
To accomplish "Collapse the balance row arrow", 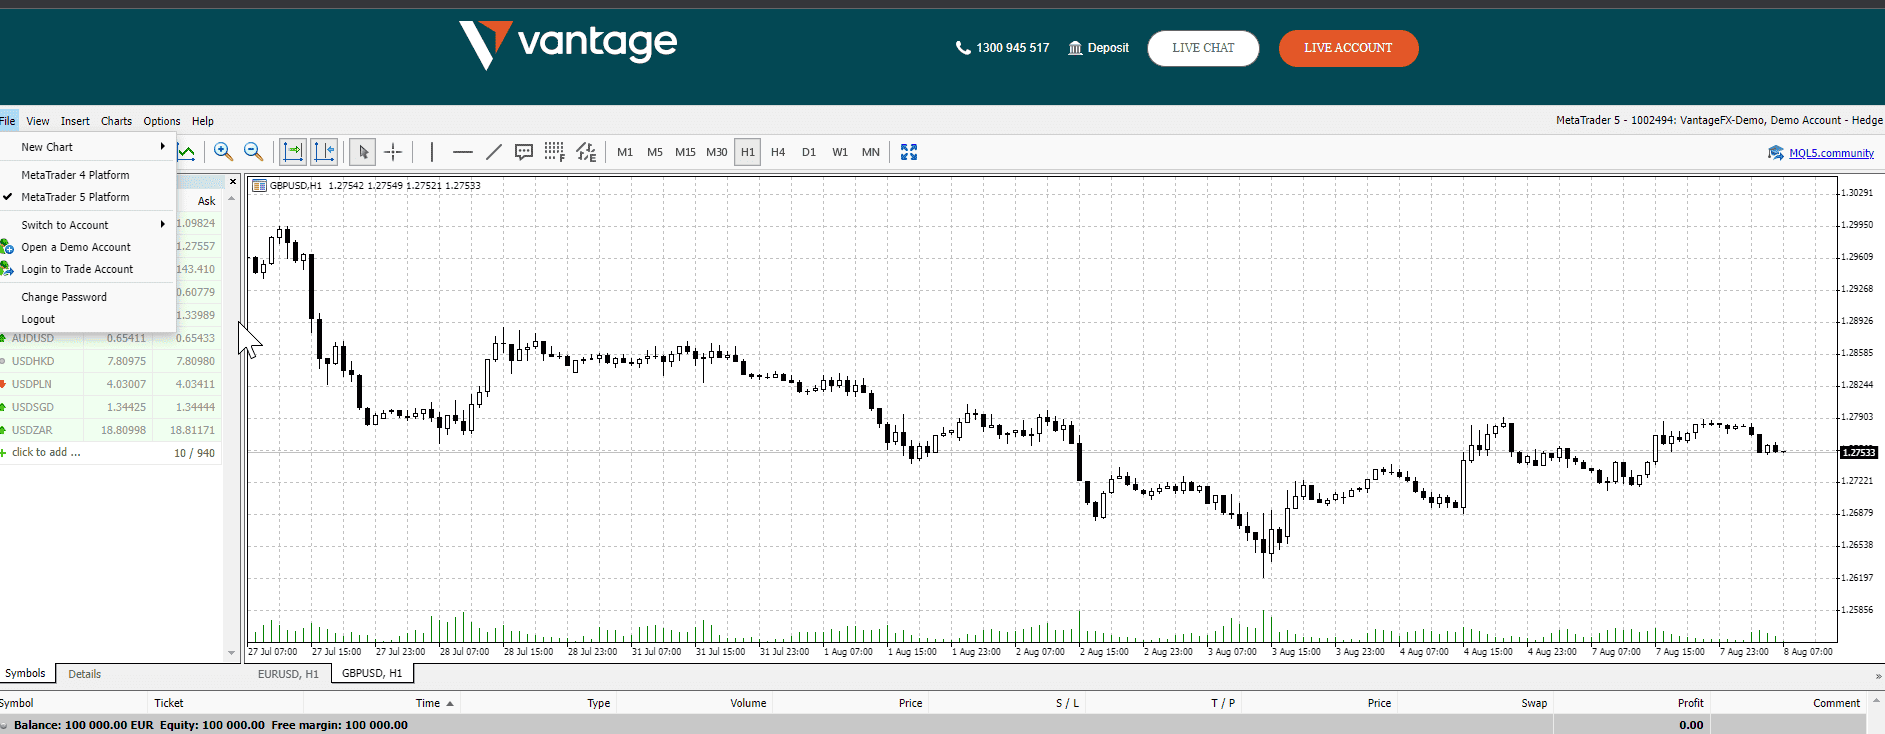I will [x=4, y=726].
